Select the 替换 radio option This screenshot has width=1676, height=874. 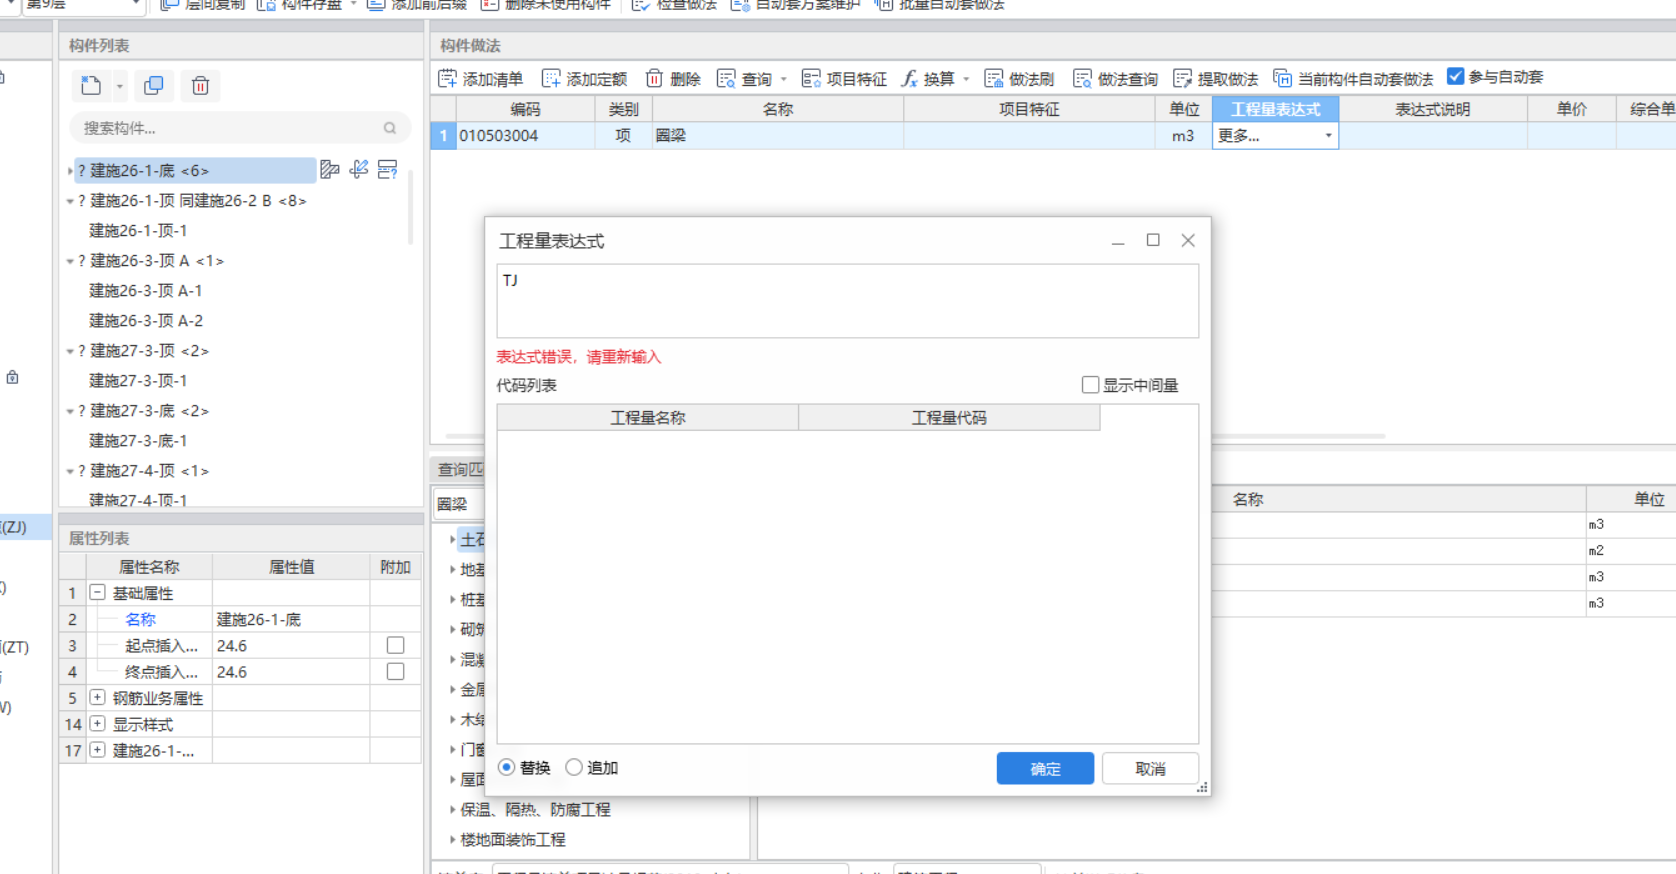coord(507,767)
